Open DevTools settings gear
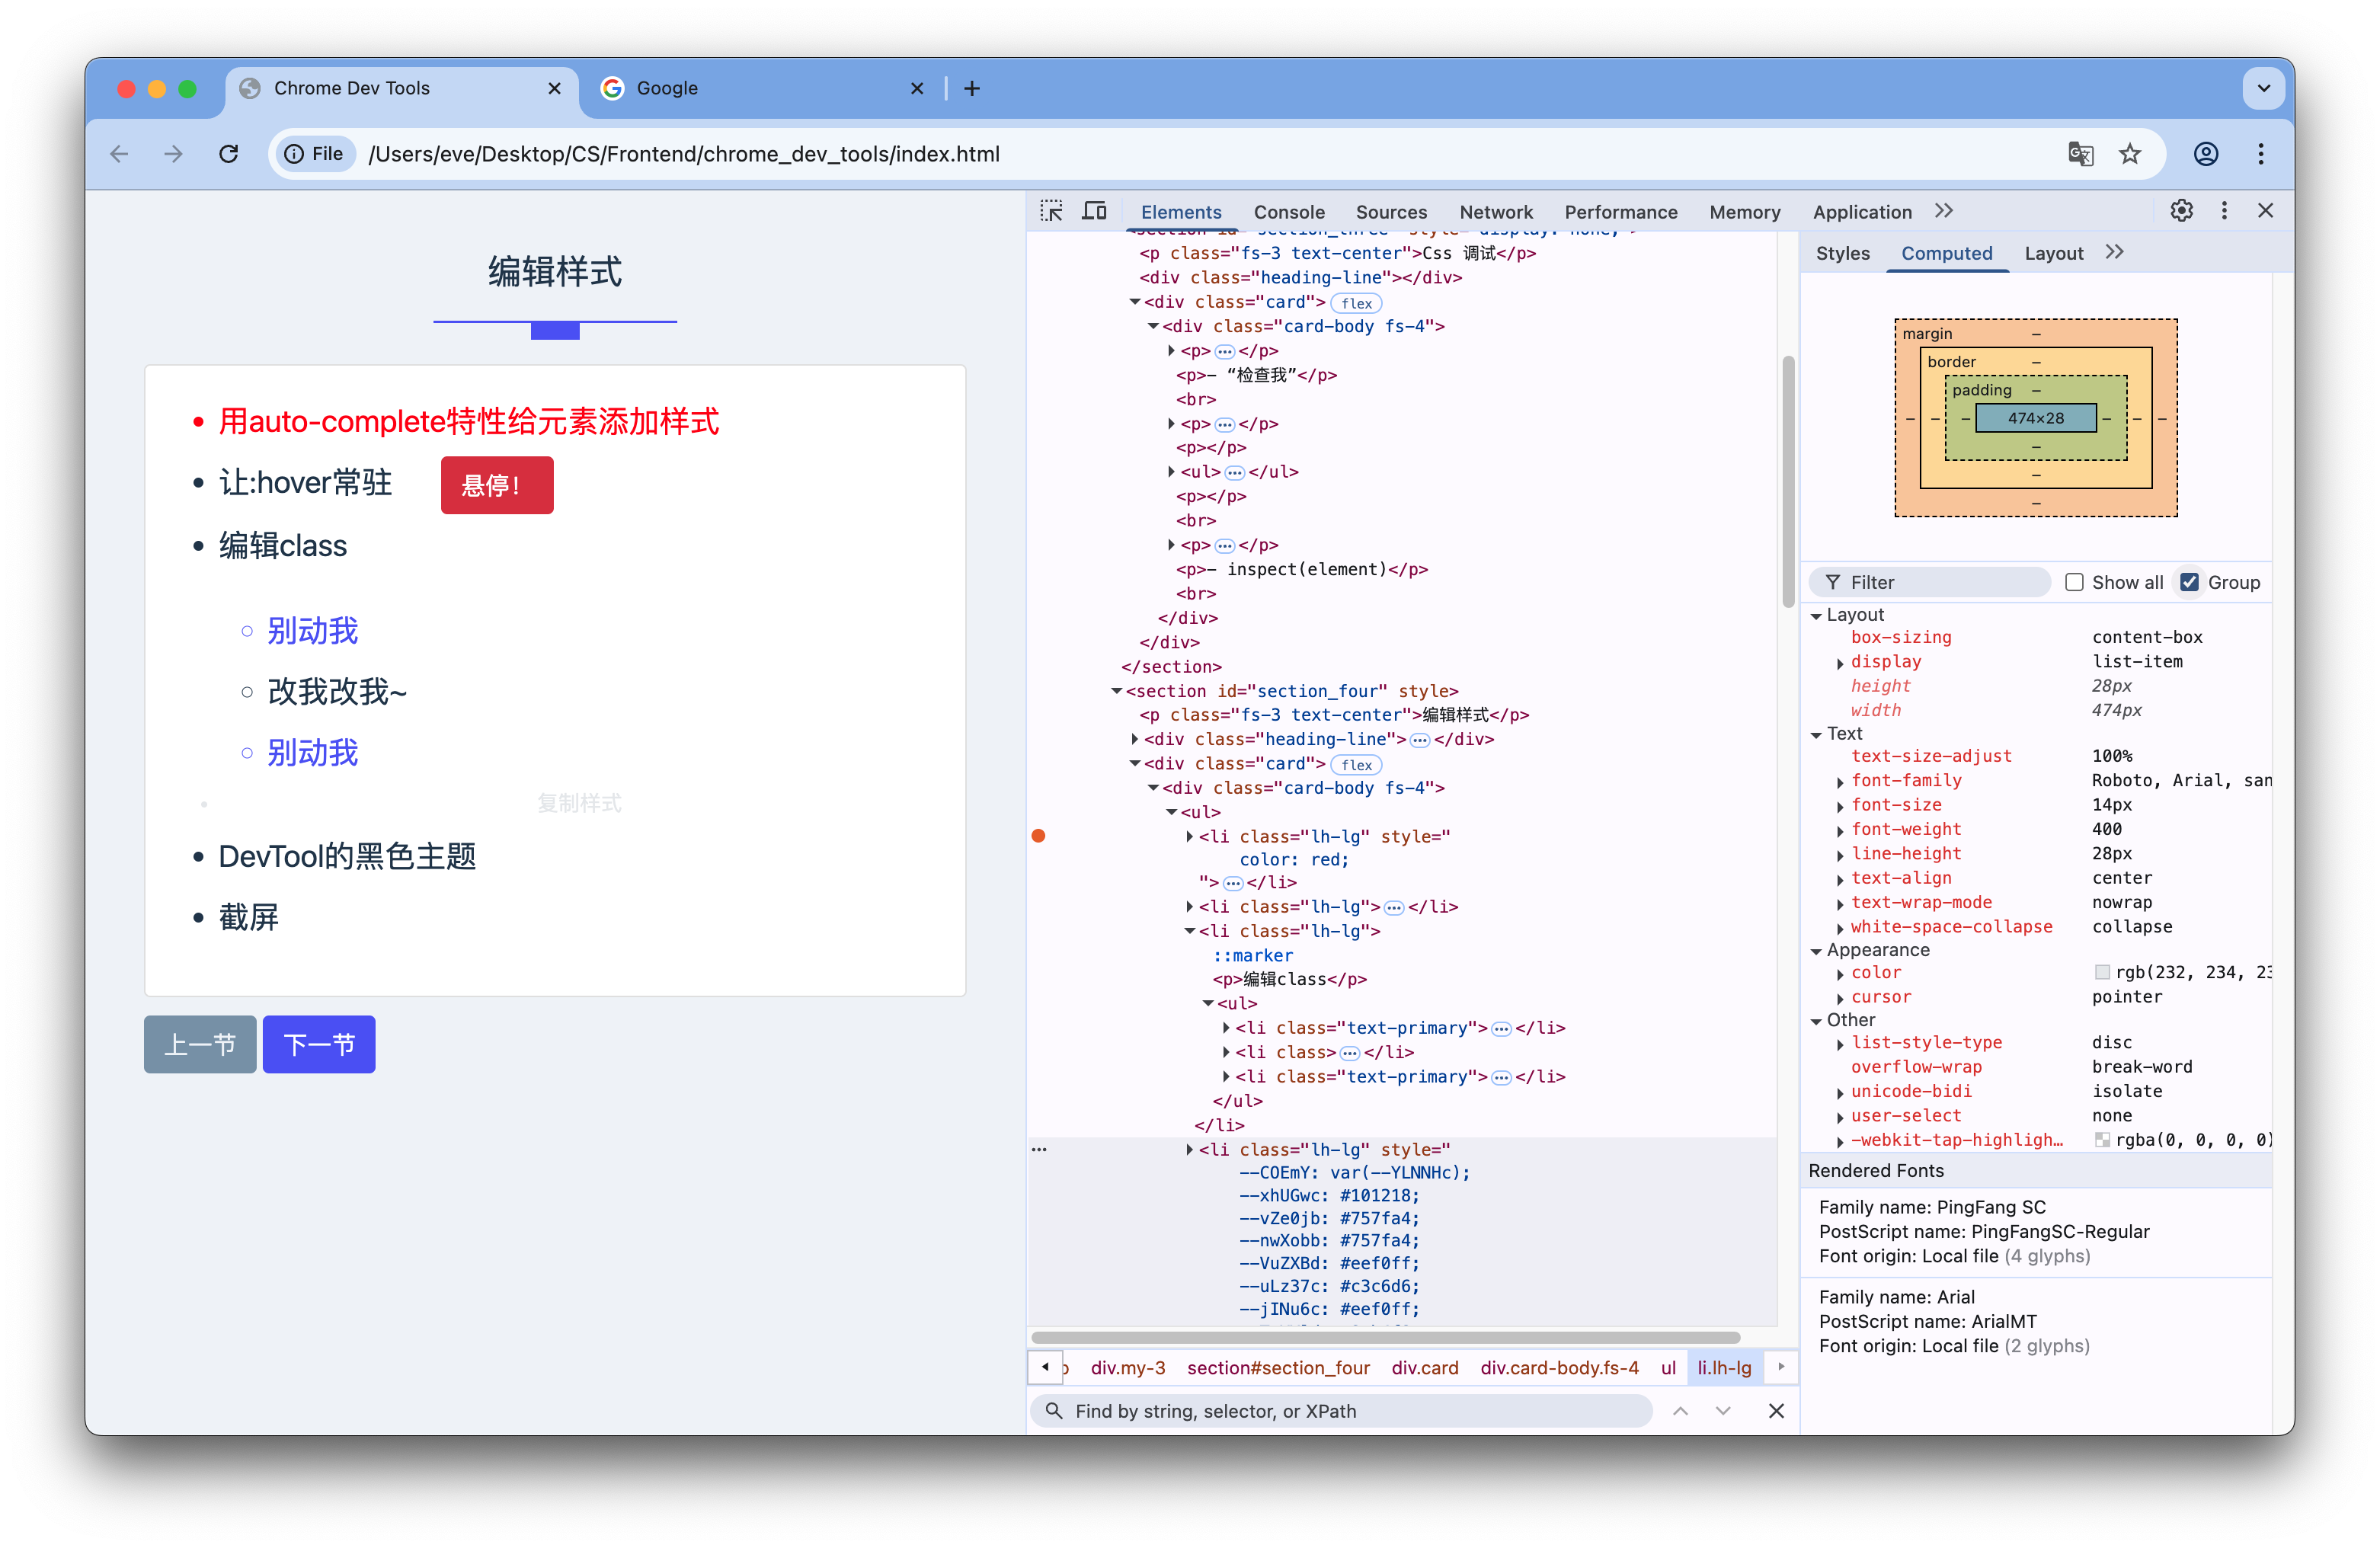The height and width of the screenshot is (1548, 2380). (2181, 211)
